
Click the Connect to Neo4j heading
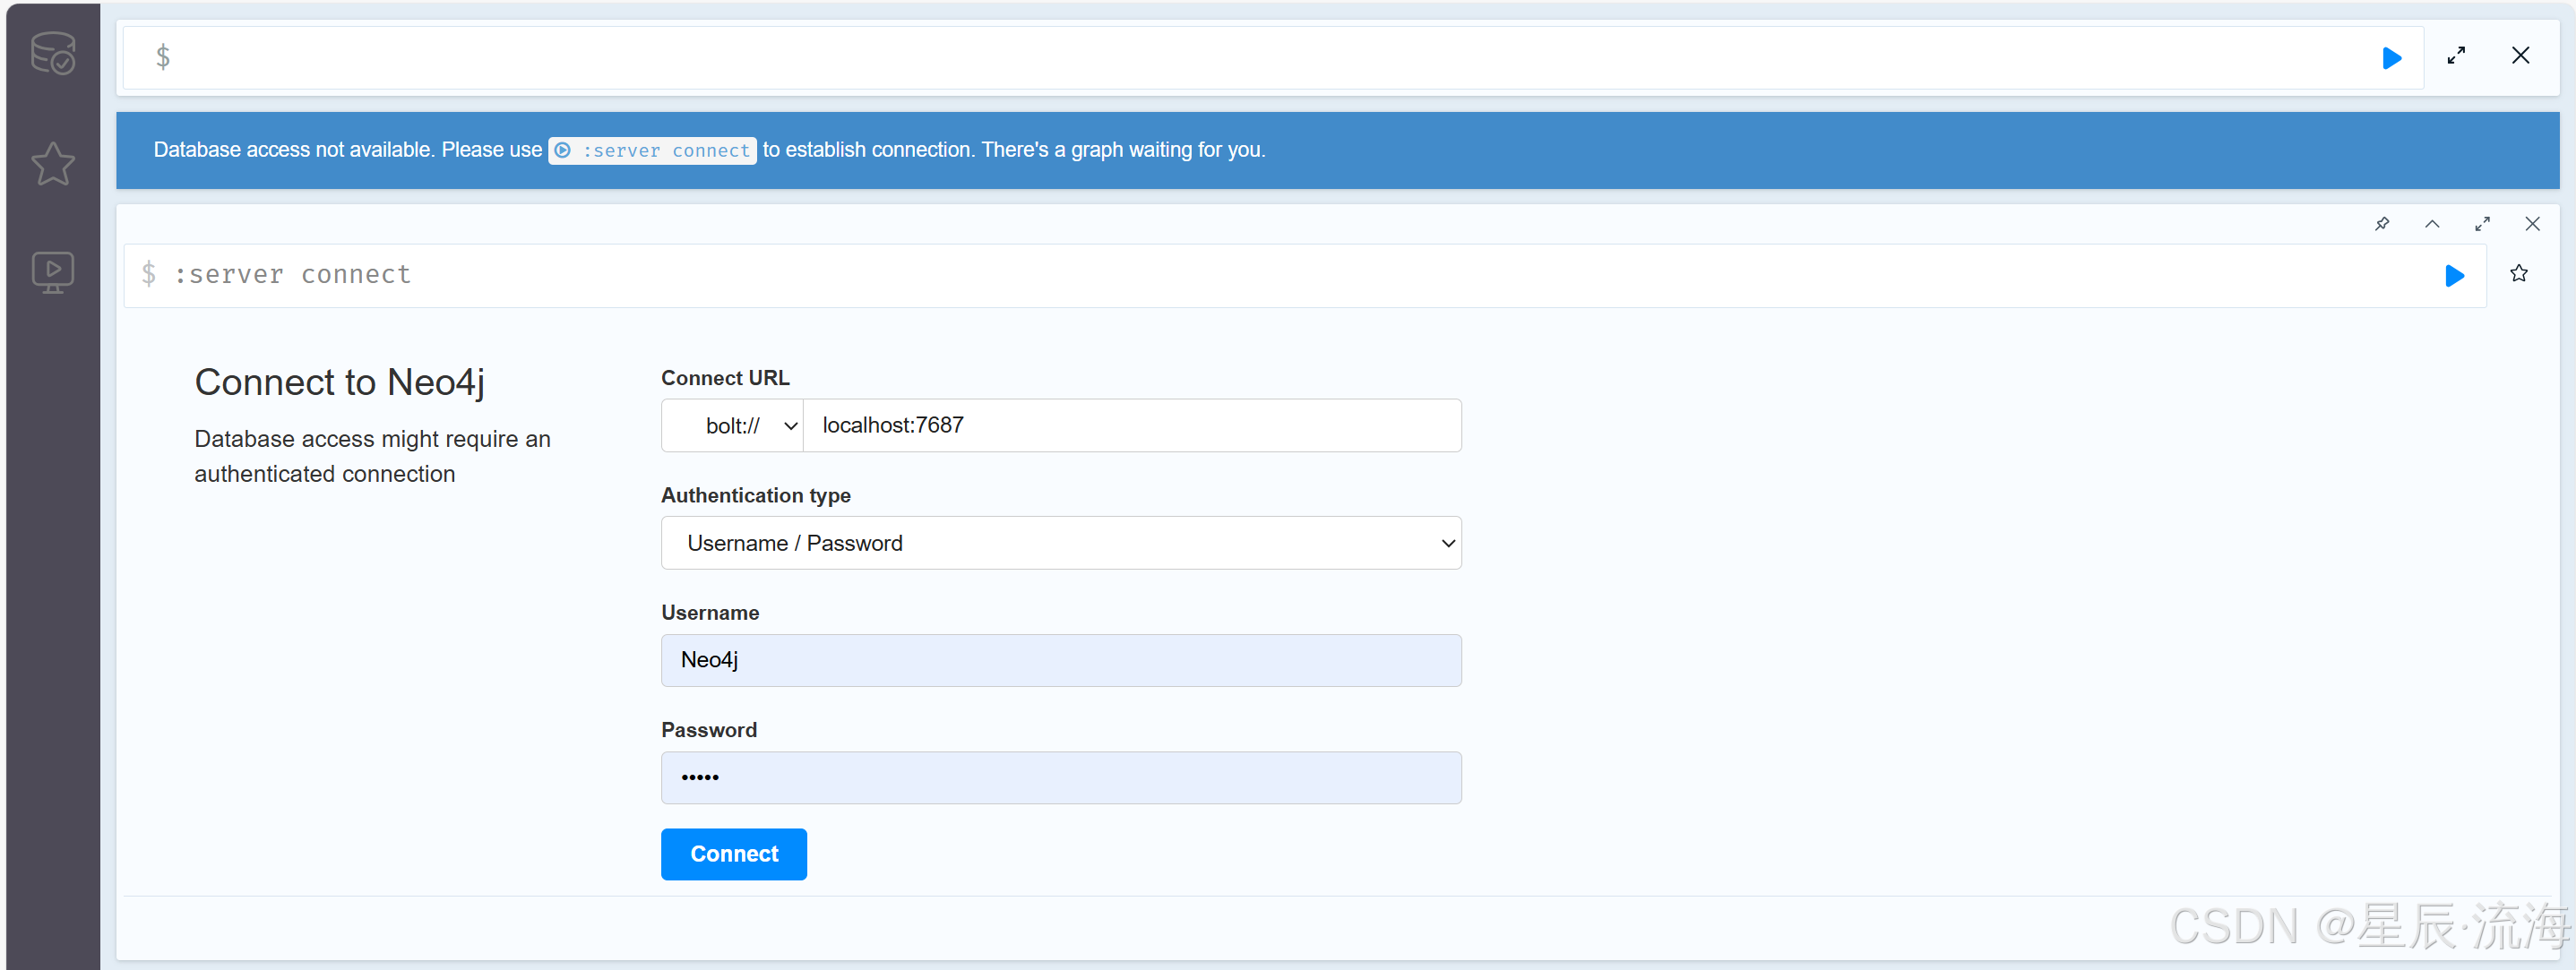(x=340, y=382)
